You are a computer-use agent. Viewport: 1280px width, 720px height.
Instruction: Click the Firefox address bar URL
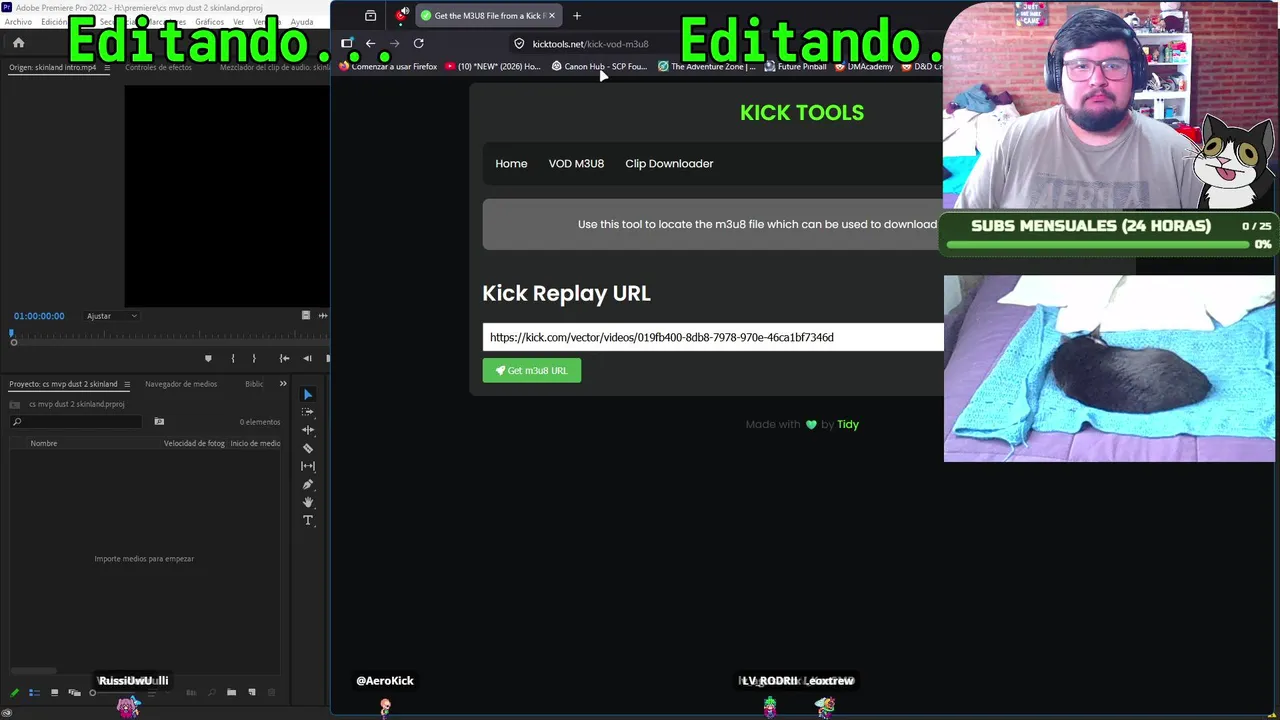(x=590, y=44)
